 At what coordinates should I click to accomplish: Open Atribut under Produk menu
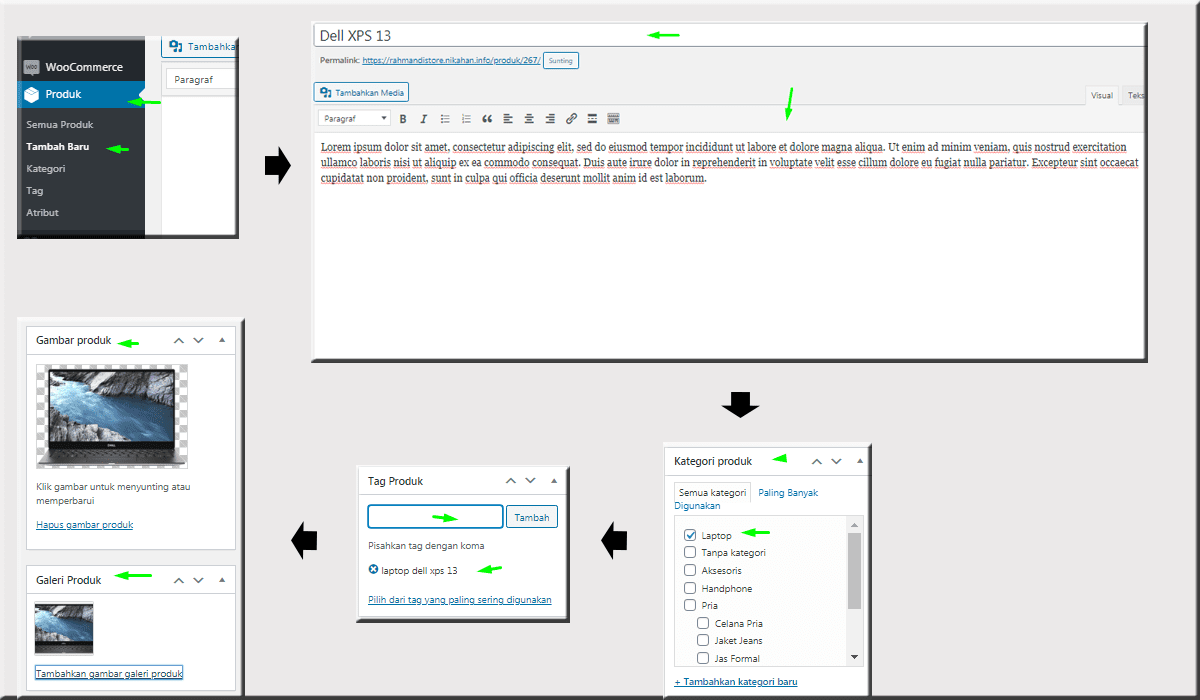tap(43, 213)
